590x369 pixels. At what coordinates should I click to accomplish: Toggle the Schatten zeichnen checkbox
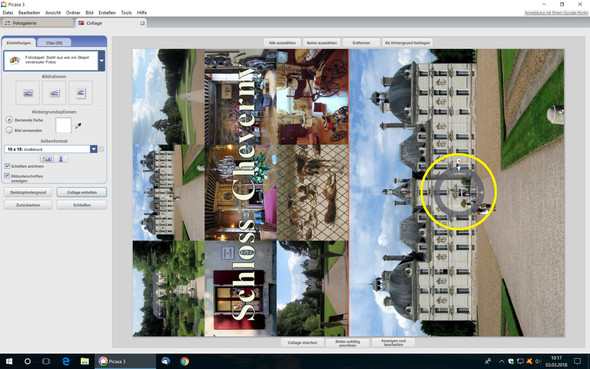7,166
